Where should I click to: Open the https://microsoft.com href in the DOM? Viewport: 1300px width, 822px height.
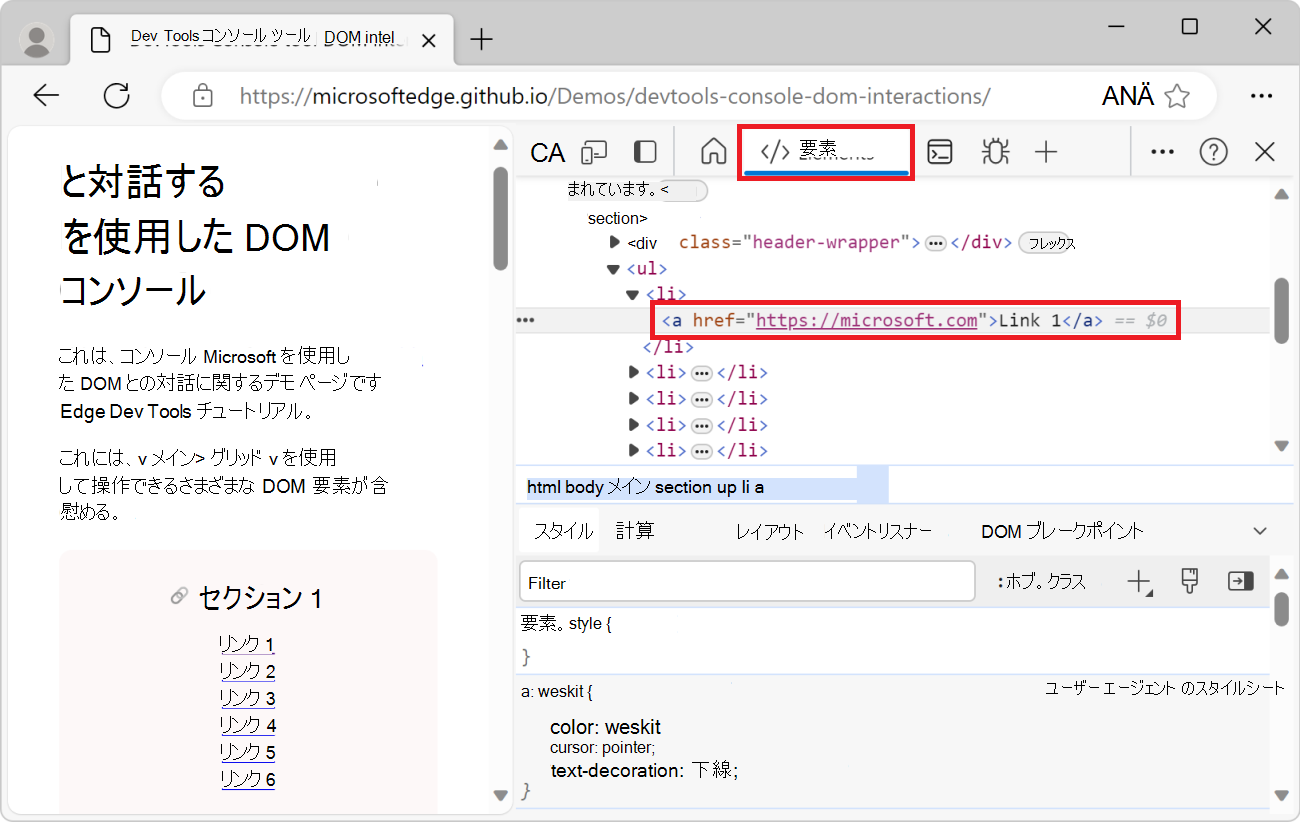866,320
